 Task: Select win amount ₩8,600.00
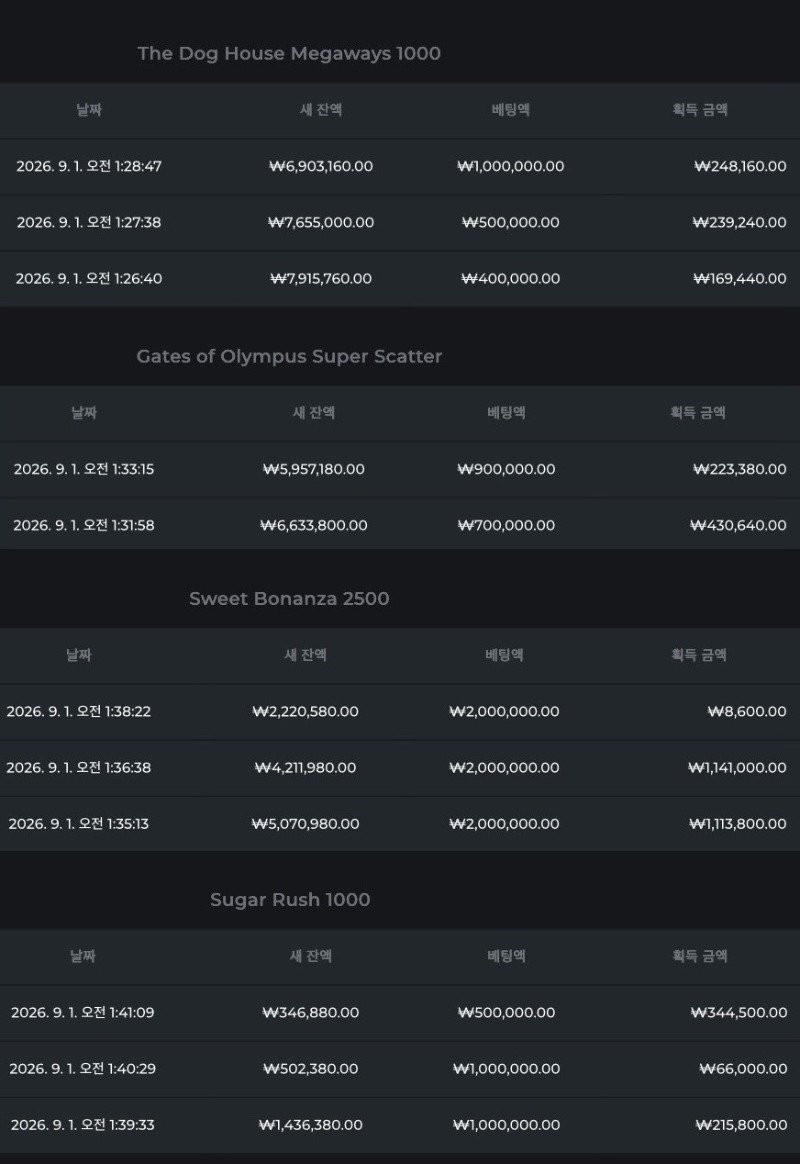click(x=747, y=711)
